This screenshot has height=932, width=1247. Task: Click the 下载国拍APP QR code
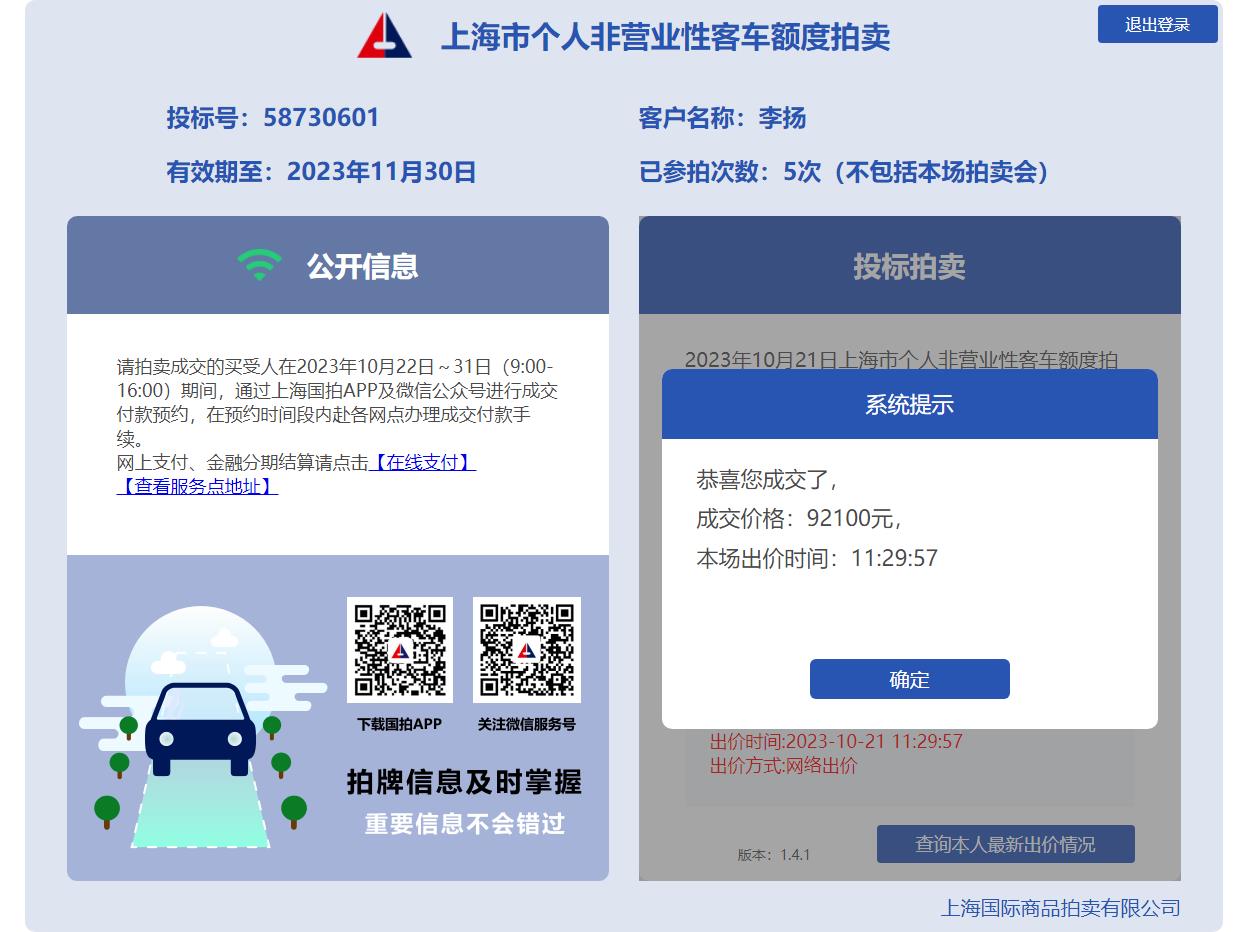(400, 650)
